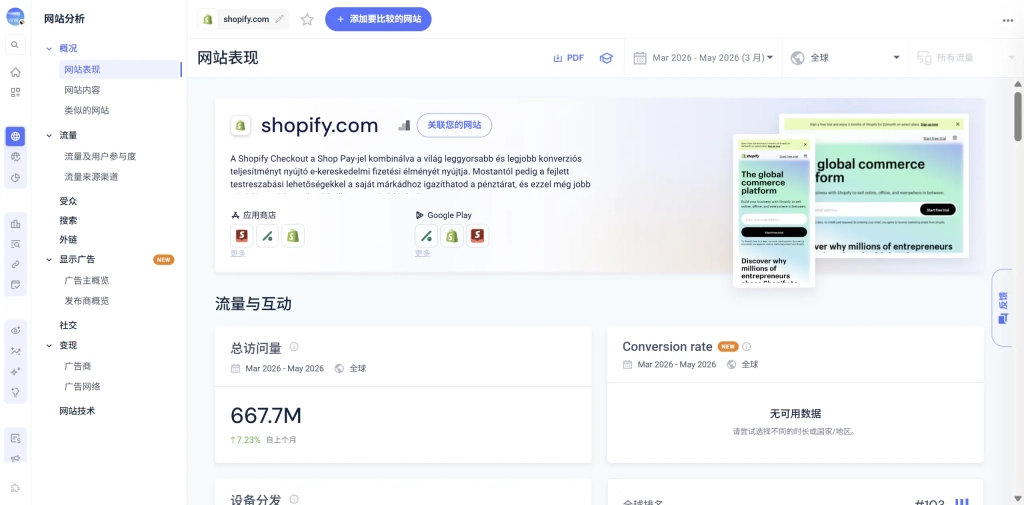Image resolution: width=1024 pixels, height=505 pixels.
Task: Open the Shopify bag app under 应用商店
Action: (x=293, y=236)
